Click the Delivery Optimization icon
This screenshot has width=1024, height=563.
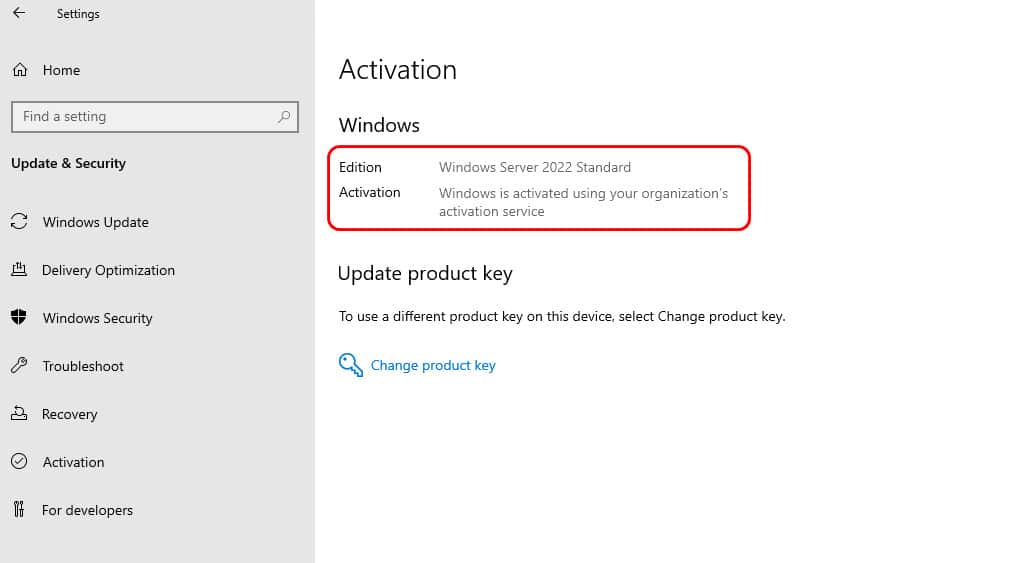[x=19, y=269]
